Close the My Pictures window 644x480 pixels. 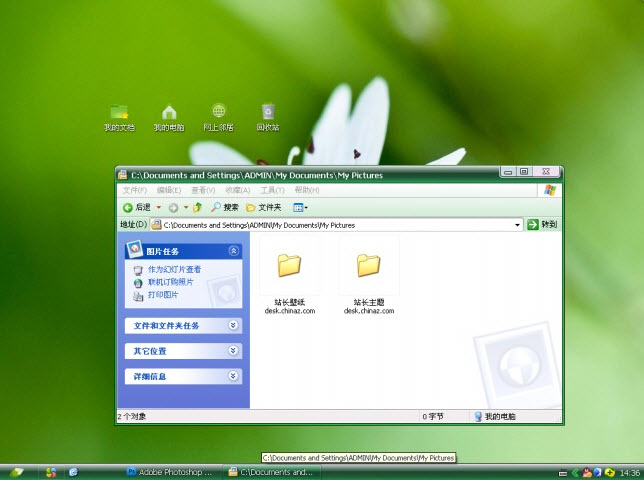click(x=546, y=172)
